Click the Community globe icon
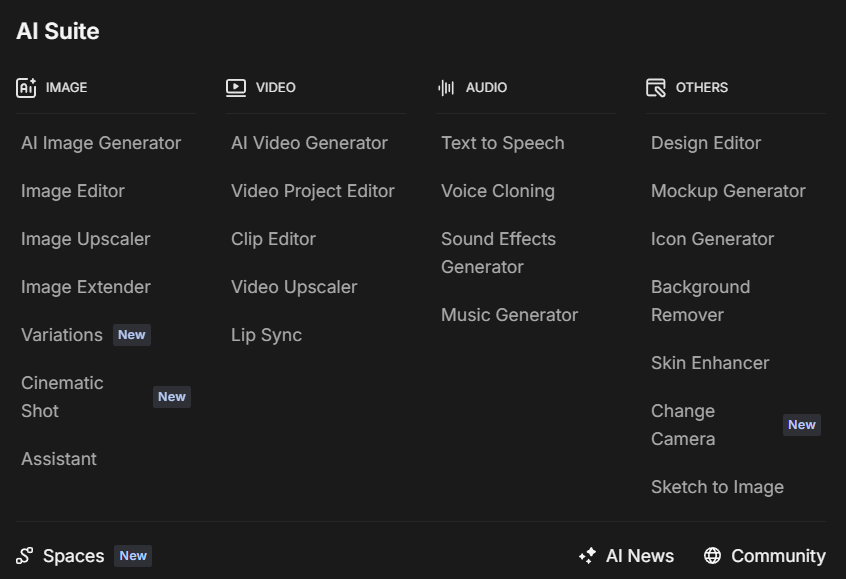This screenshot has height=579, width=846. point(712,556)
